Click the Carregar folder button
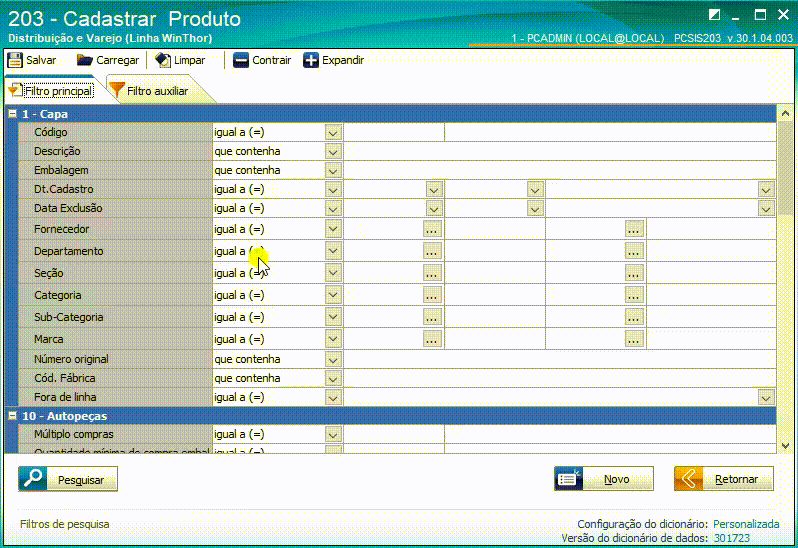Screen dimensions: 798x548 (x=108, y=60)
